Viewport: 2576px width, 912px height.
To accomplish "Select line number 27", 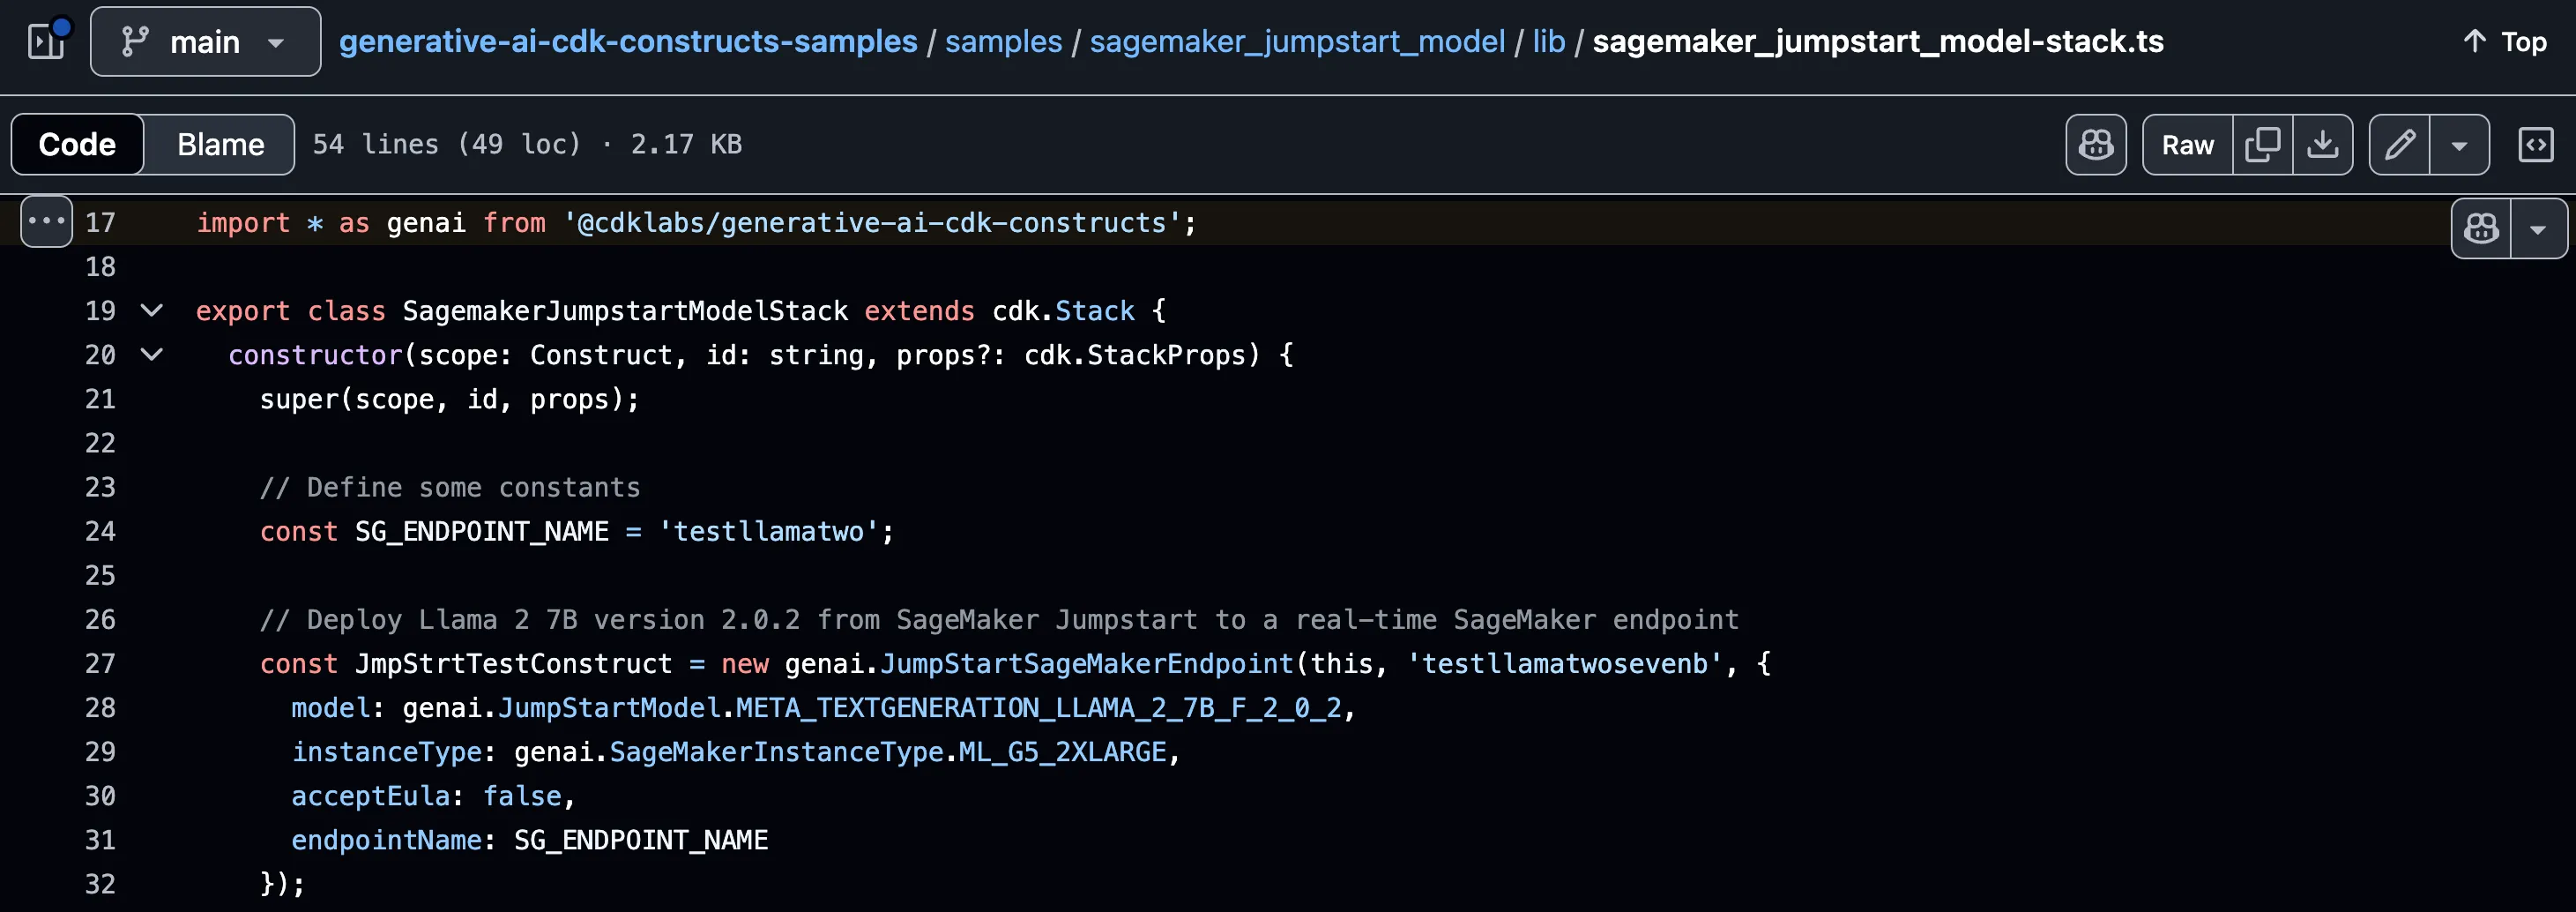I will pyautogui.click(x=100, y=663).
